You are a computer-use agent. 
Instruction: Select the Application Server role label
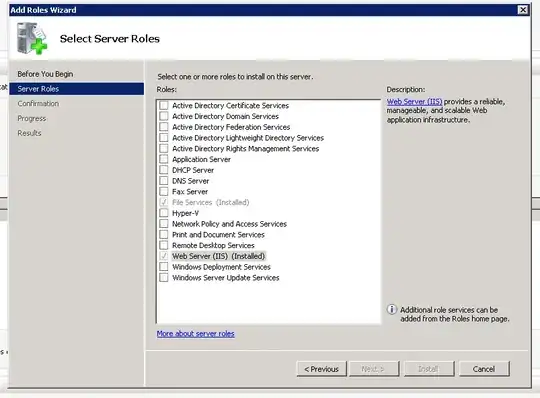tap(201, 159)
